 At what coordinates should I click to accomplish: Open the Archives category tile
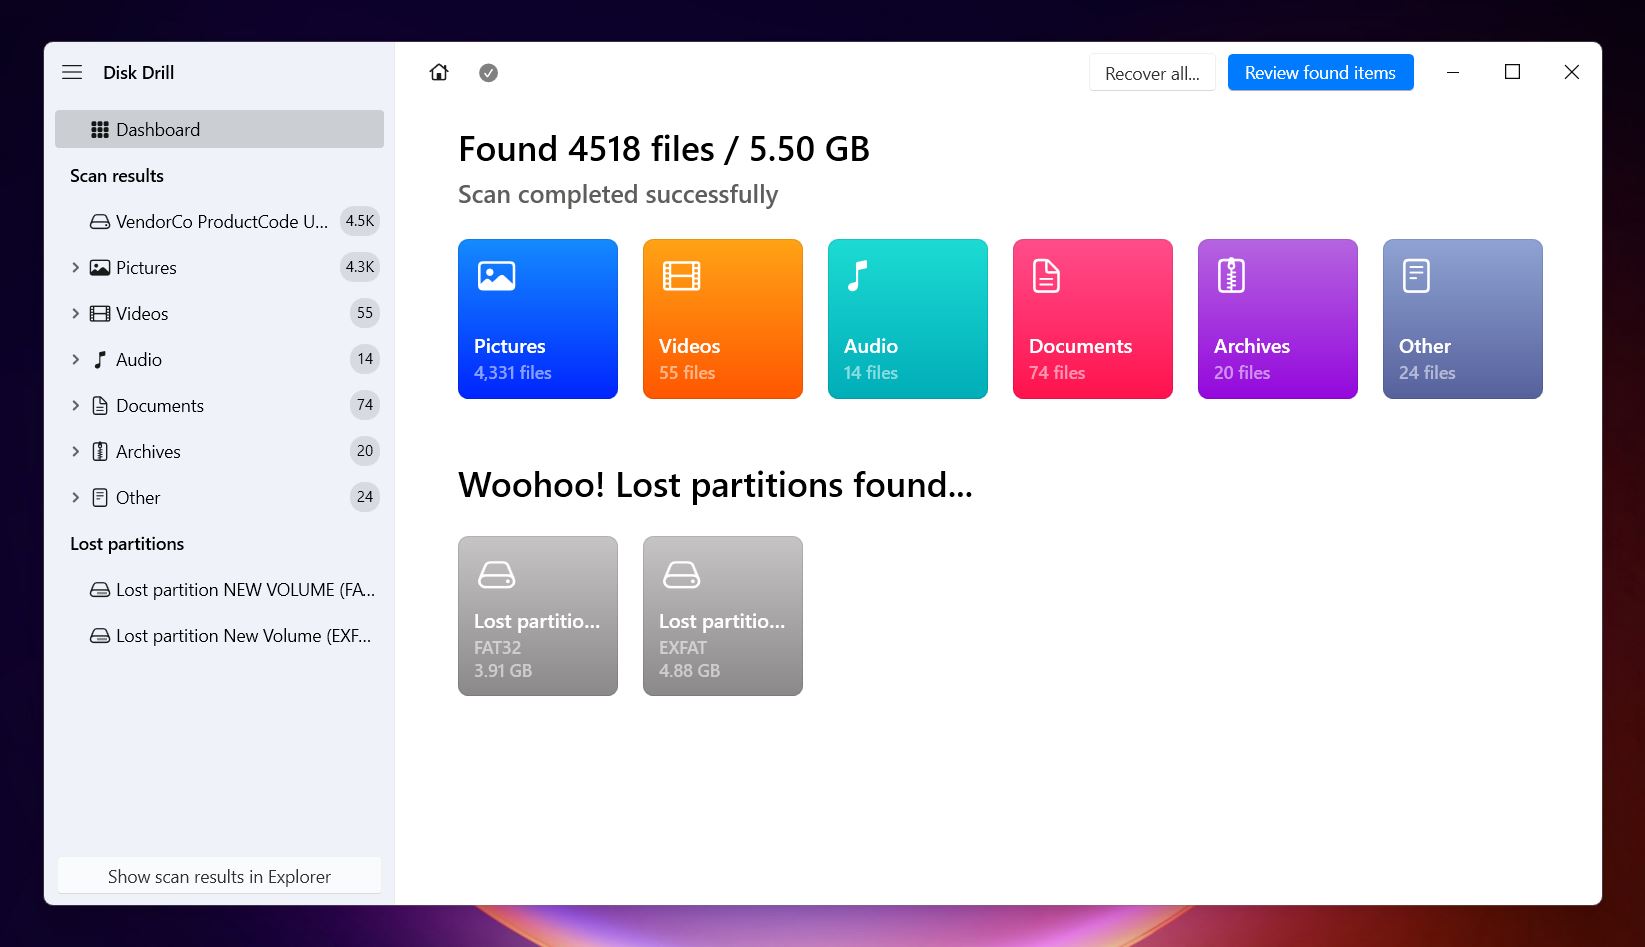click(x=1278, y=319)
